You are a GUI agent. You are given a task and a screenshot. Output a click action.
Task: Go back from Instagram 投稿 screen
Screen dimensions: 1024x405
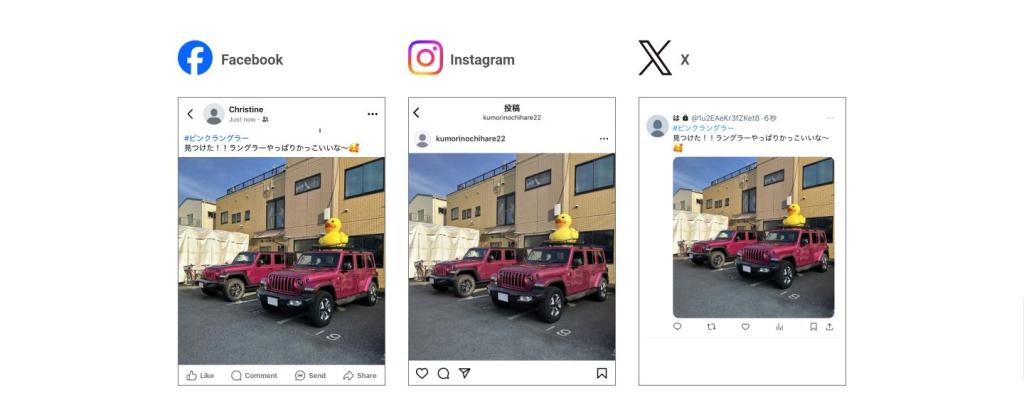coord(416,112)
